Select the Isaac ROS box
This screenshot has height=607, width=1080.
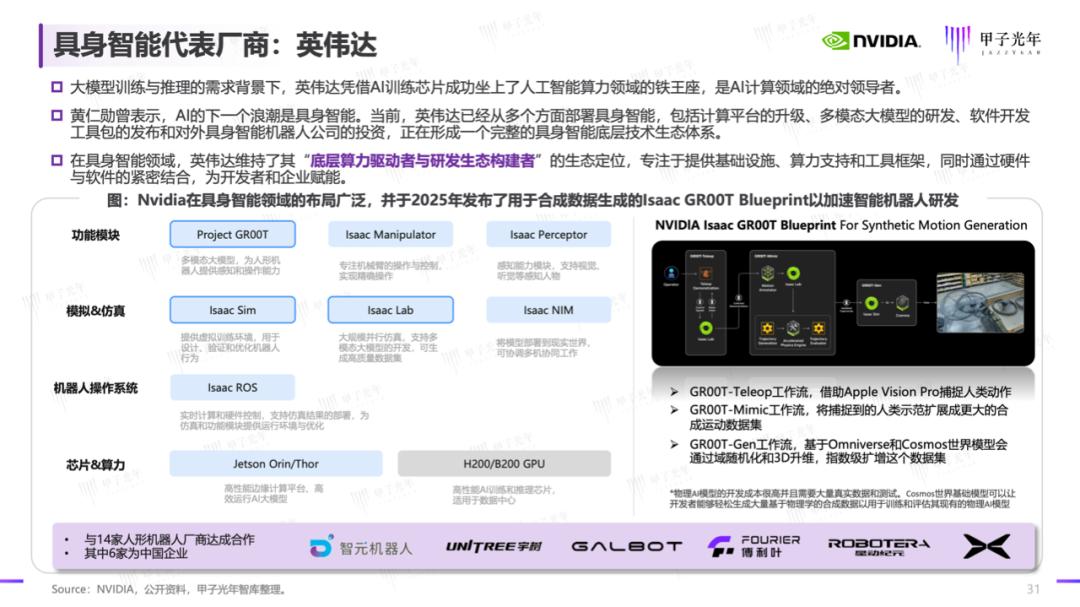coord(232,388)
